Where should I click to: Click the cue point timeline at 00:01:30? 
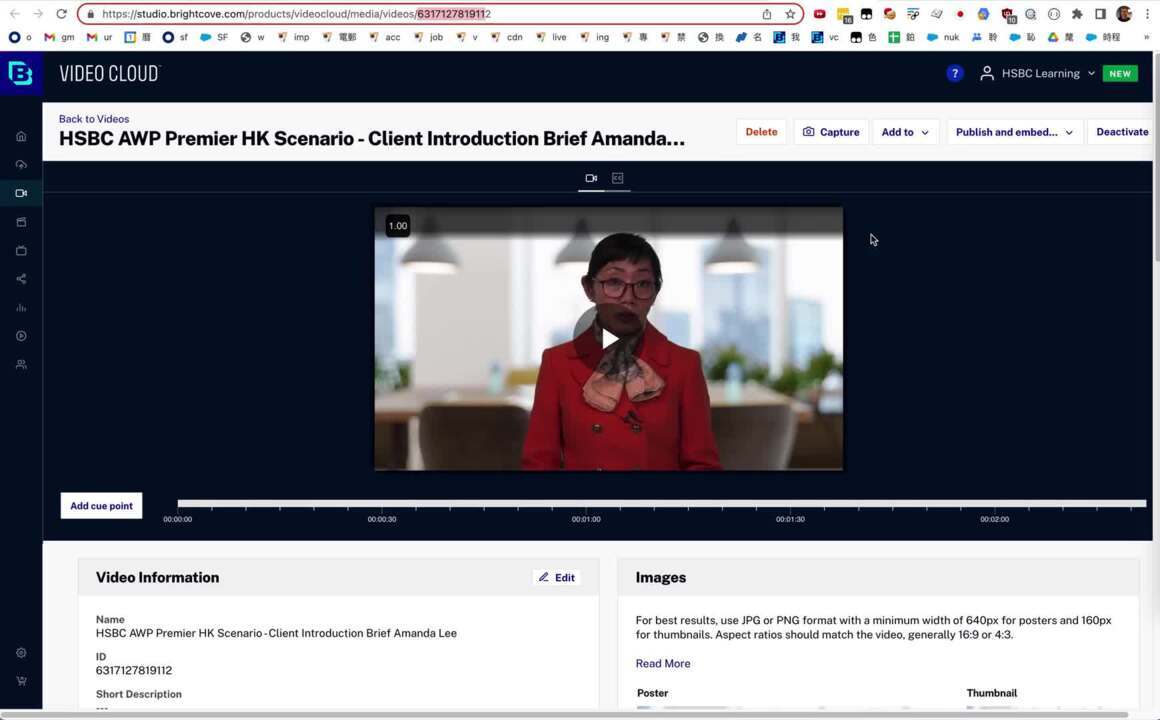790,504
